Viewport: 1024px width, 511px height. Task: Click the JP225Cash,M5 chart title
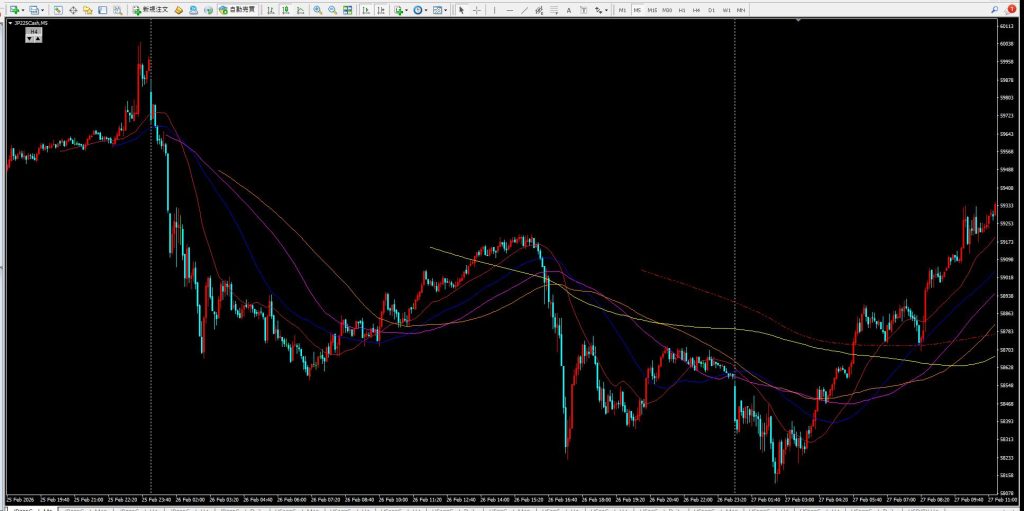[30, 22]
